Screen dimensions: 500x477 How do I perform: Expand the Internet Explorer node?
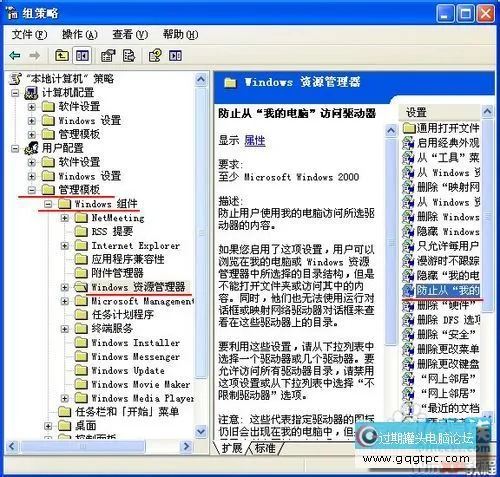pos(65,246)
